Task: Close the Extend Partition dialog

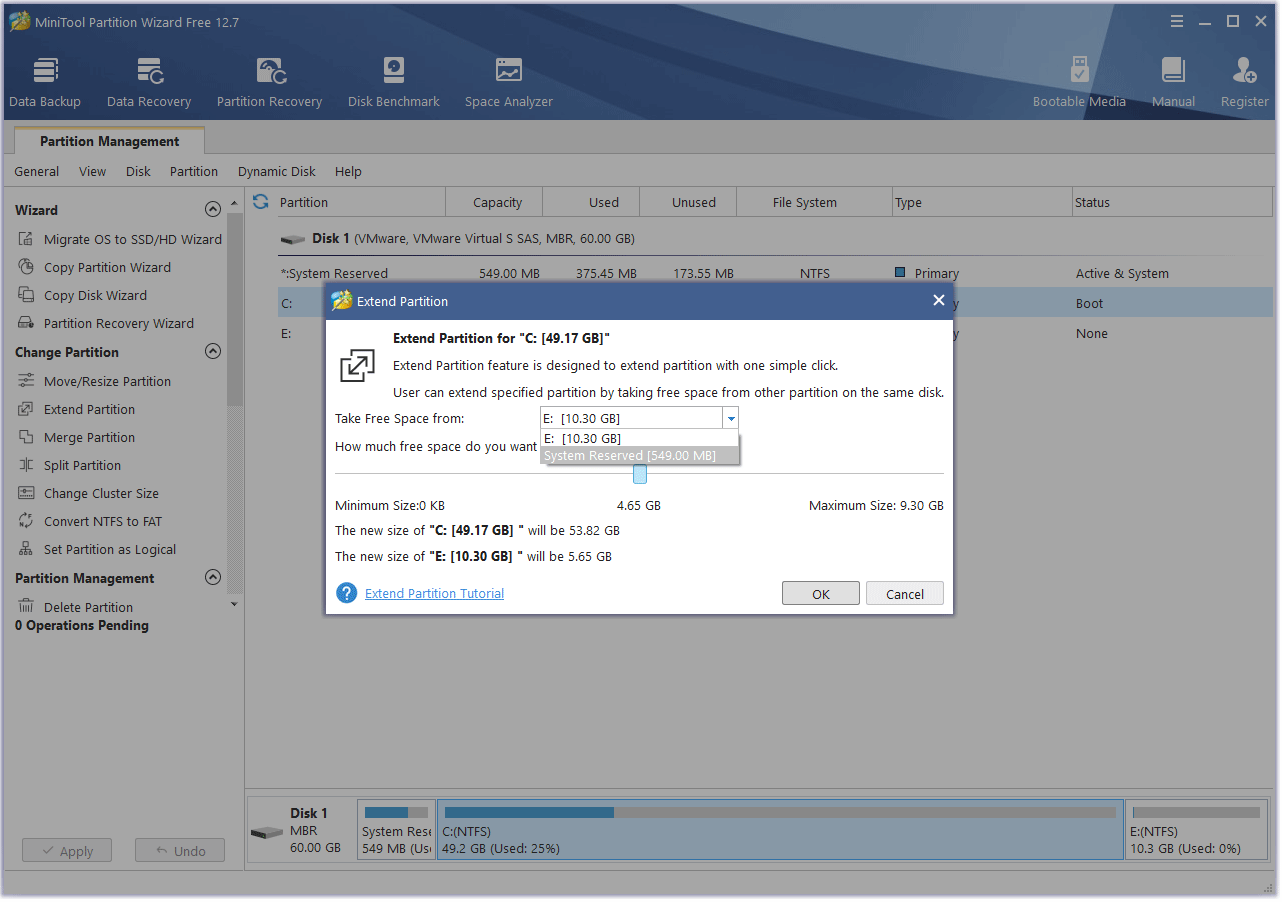Action: coord(938,300)
